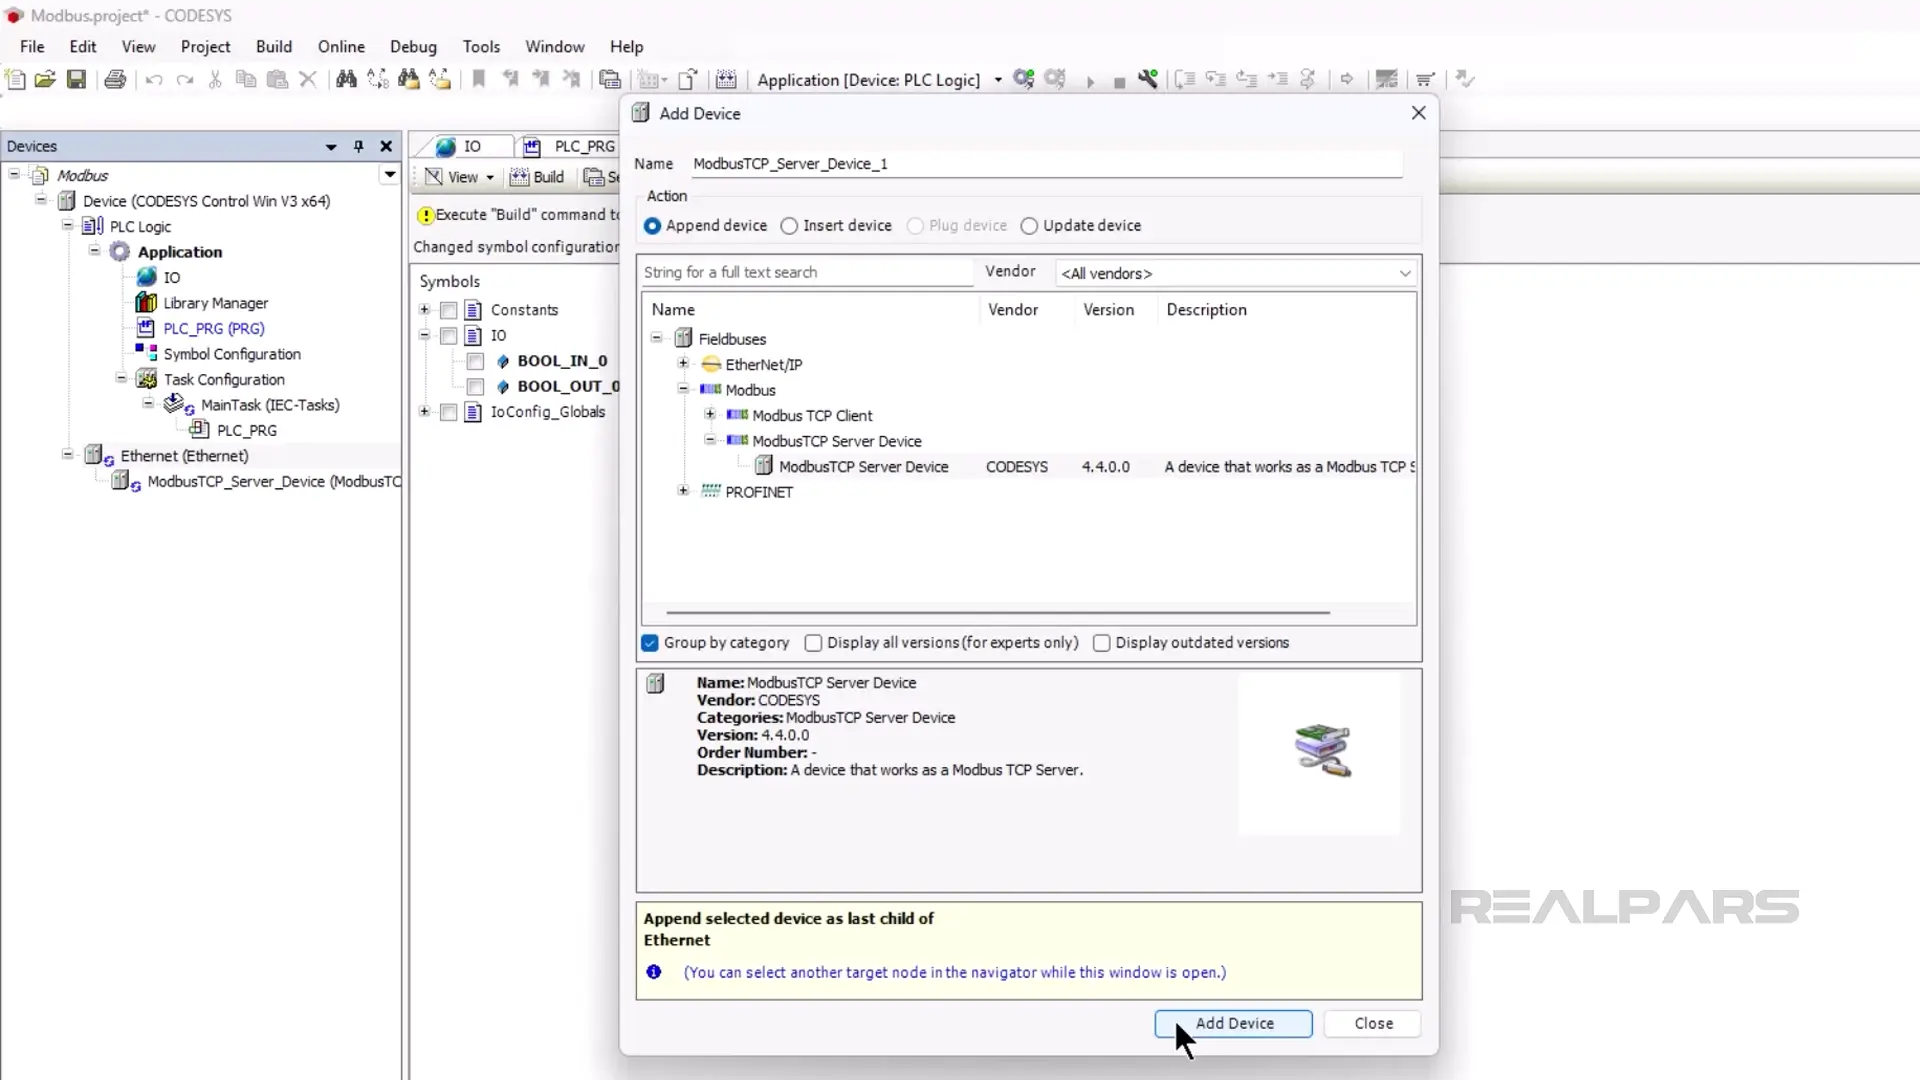1920x1080 pixels.
Task: Click the Cut scissors icon
Action: 215,79
